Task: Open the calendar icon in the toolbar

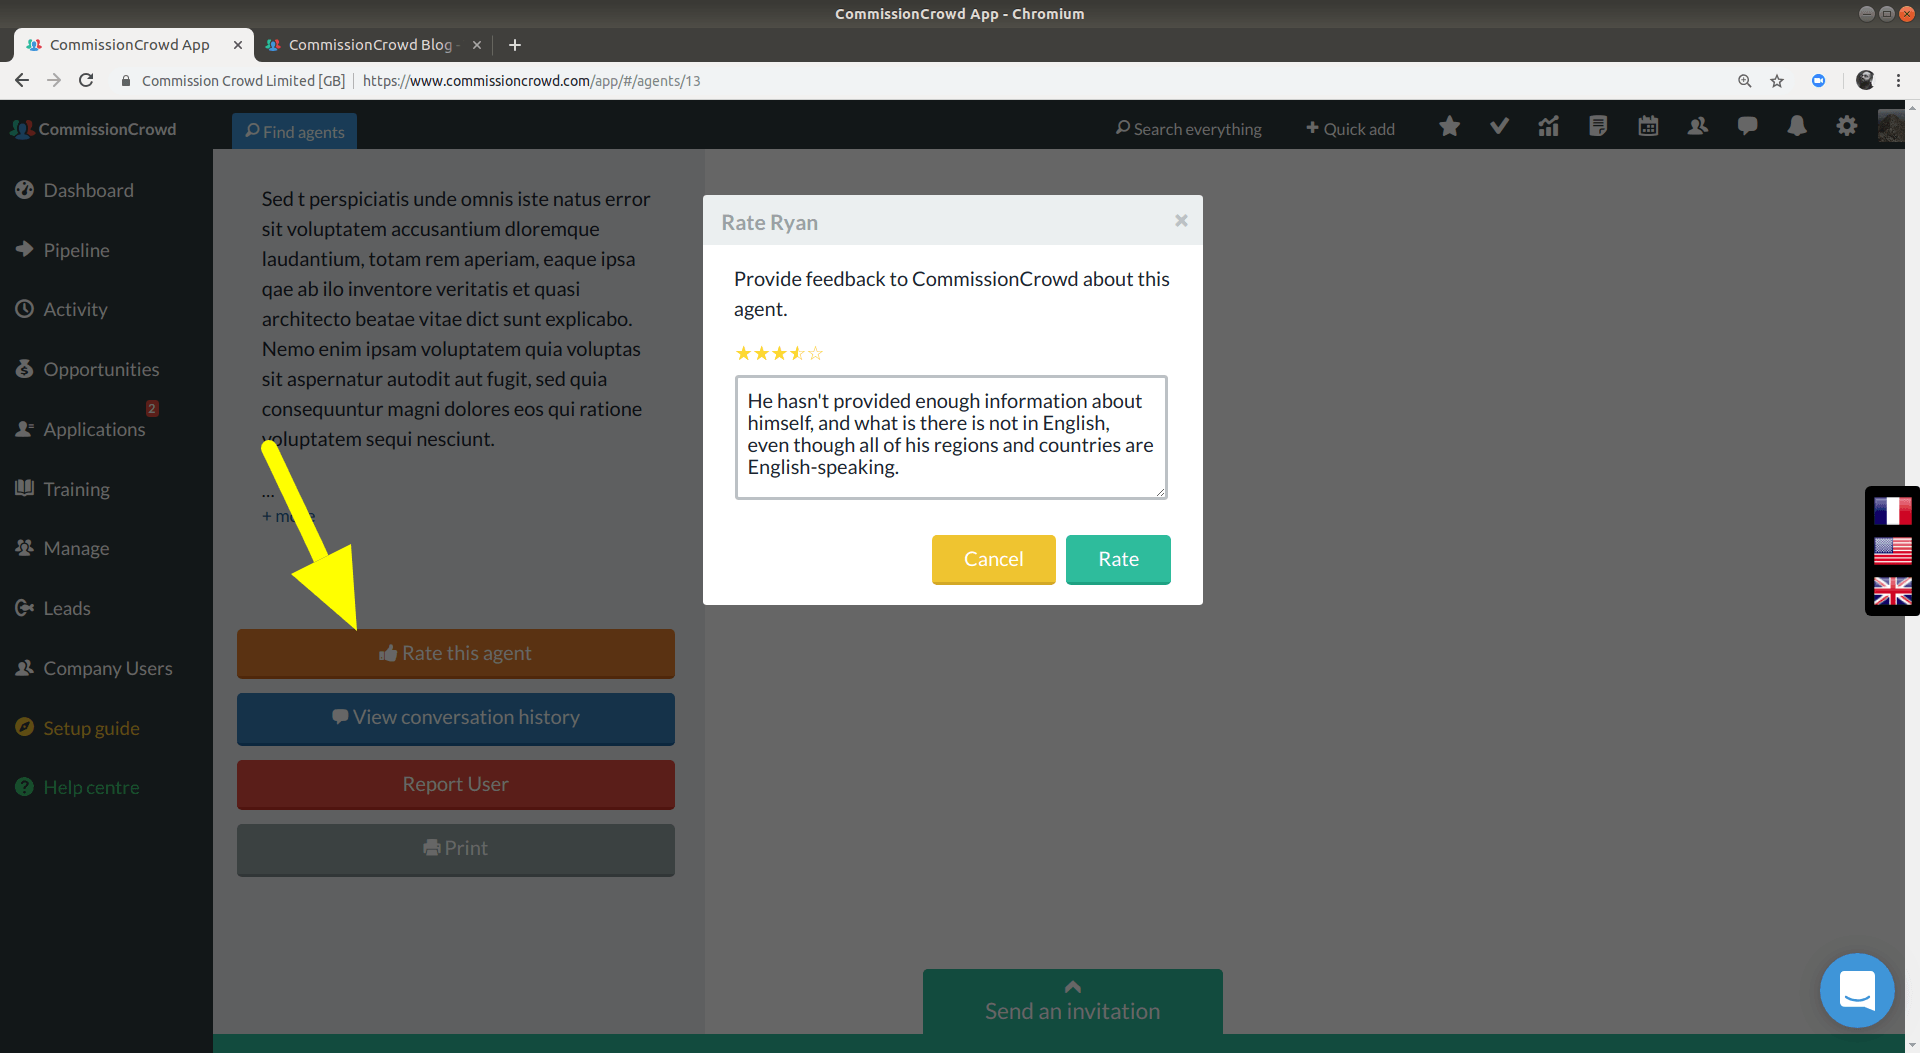Action: click(x=1647, y=127)
